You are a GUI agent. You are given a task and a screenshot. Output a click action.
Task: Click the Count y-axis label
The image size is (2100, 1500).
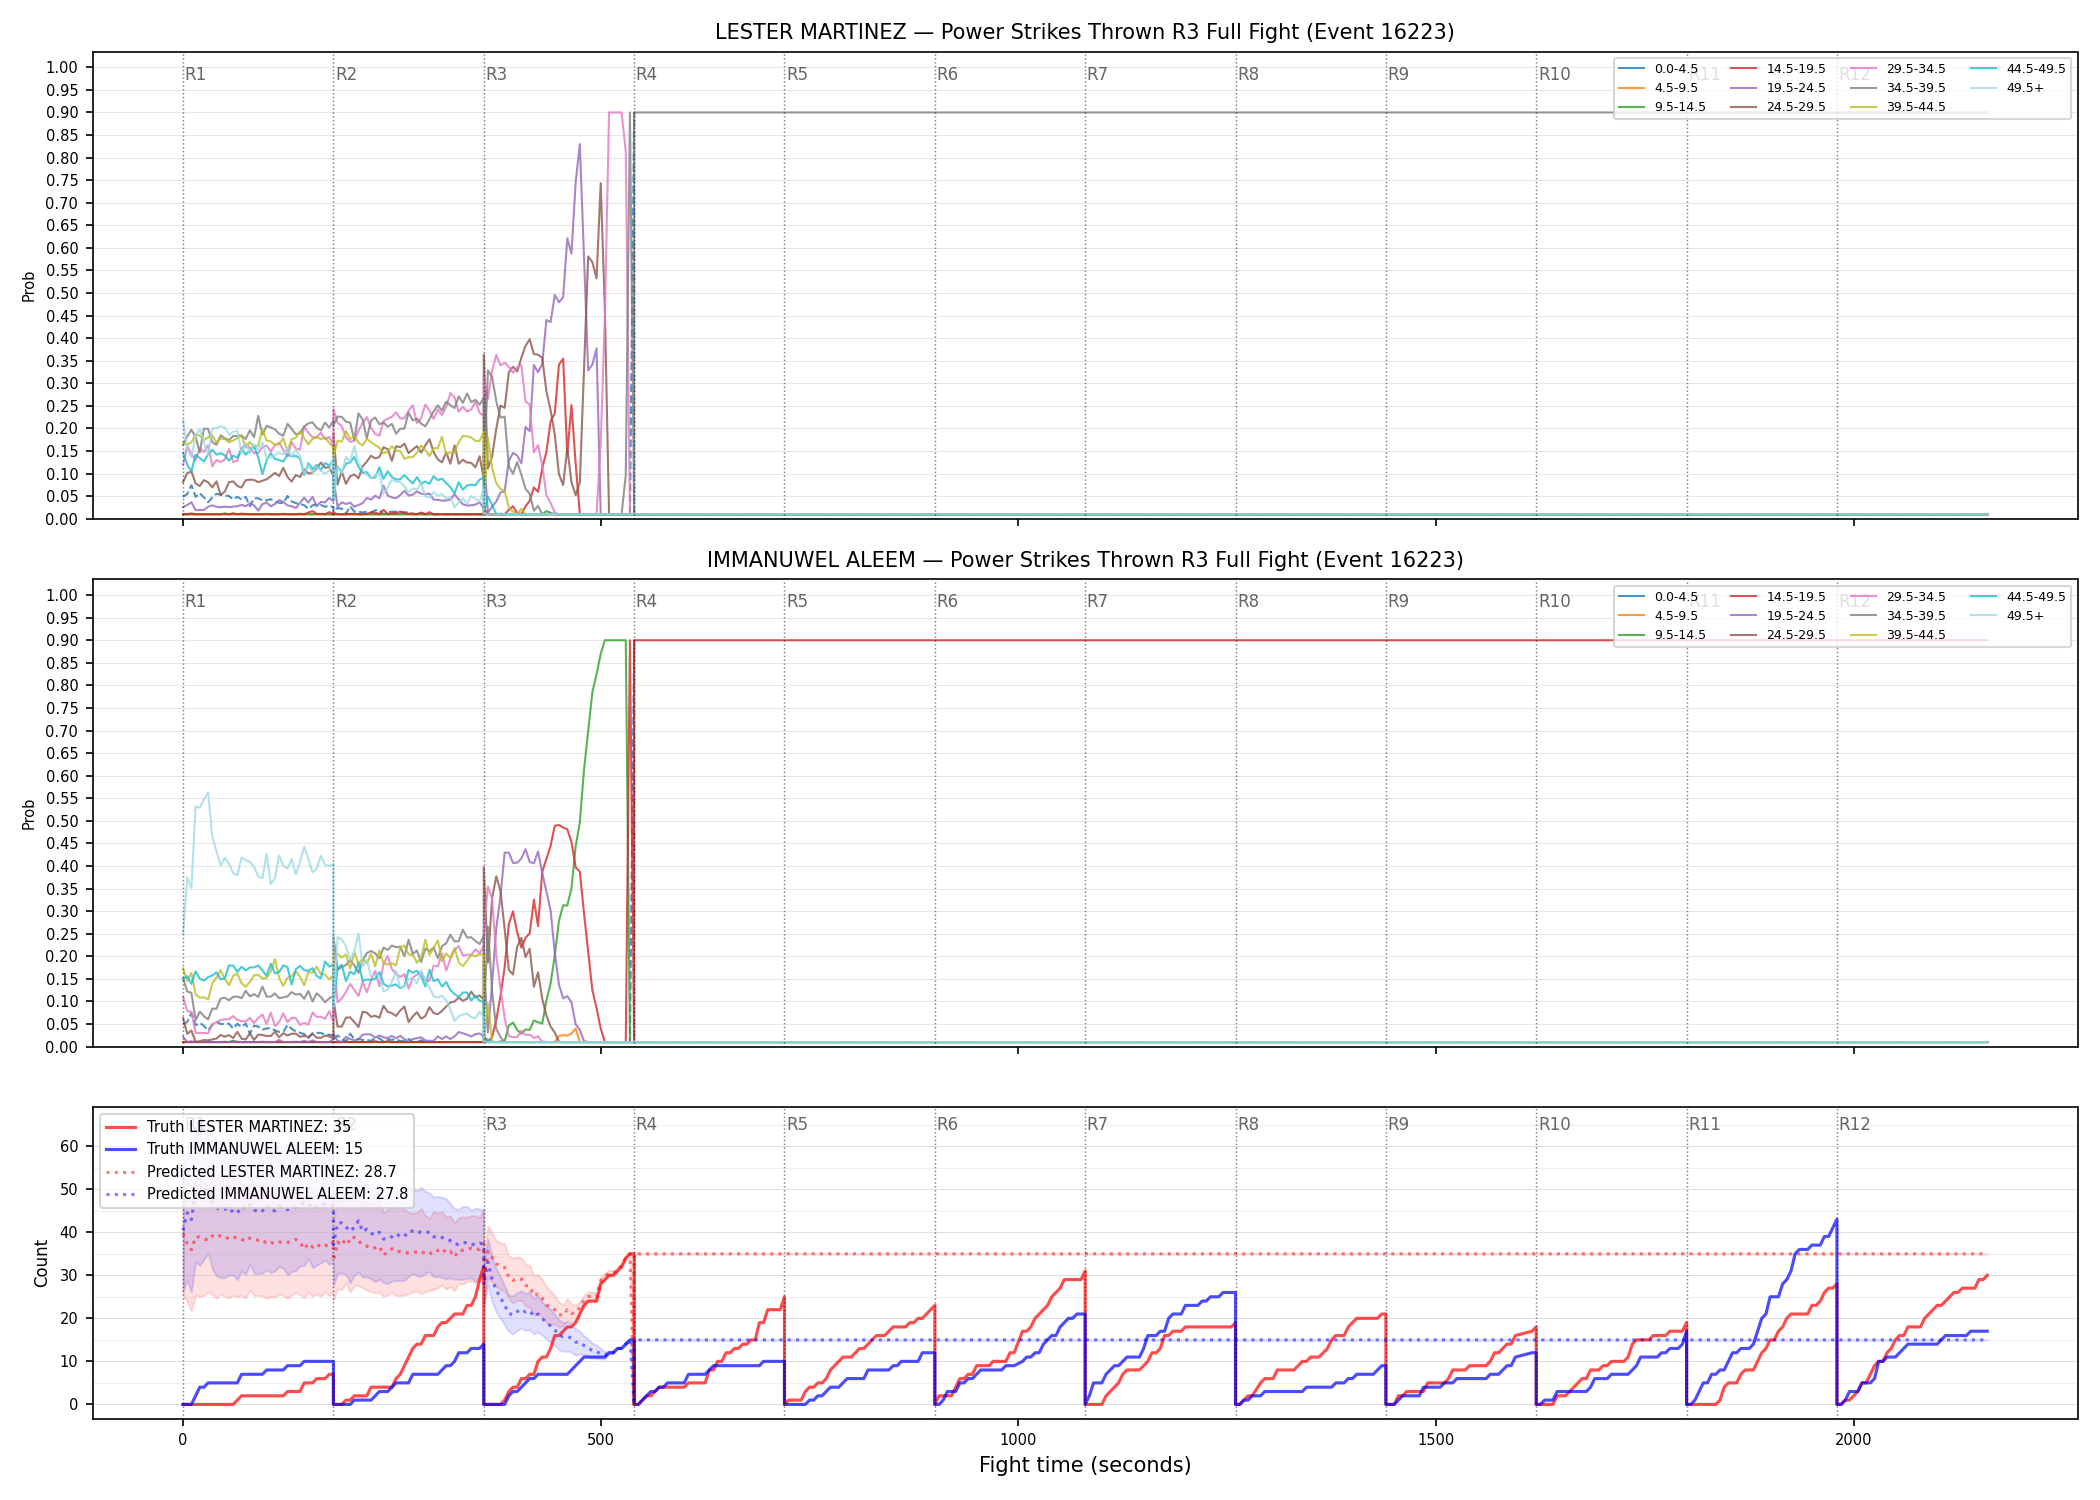click(41, 1263)
